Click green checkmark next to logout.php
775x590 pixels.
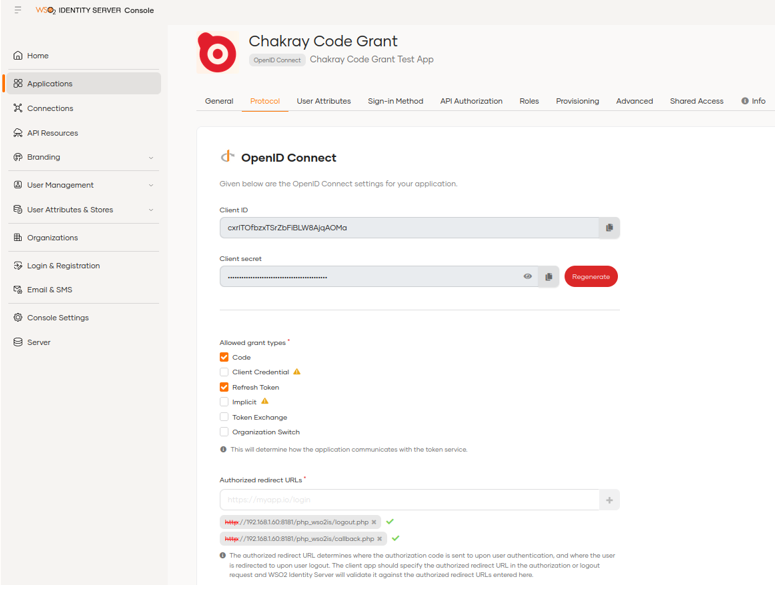click(390, 521)
